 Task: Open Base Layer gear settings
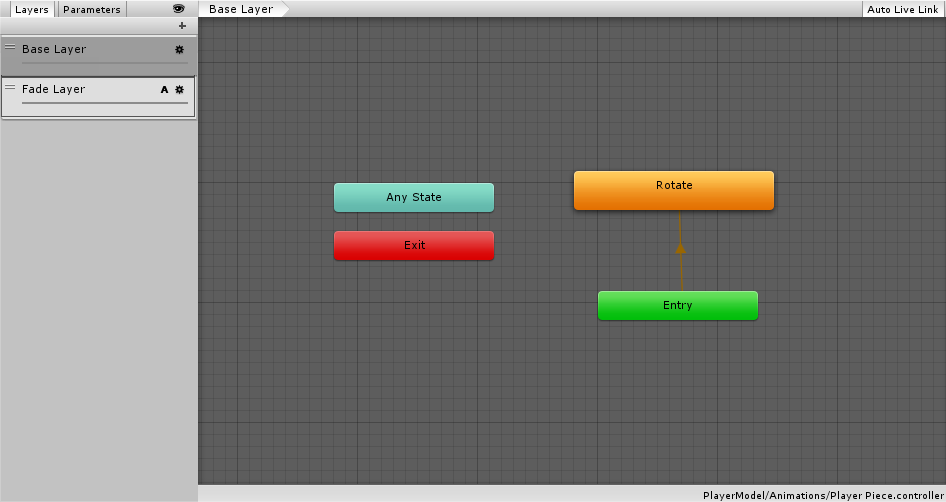179,49
